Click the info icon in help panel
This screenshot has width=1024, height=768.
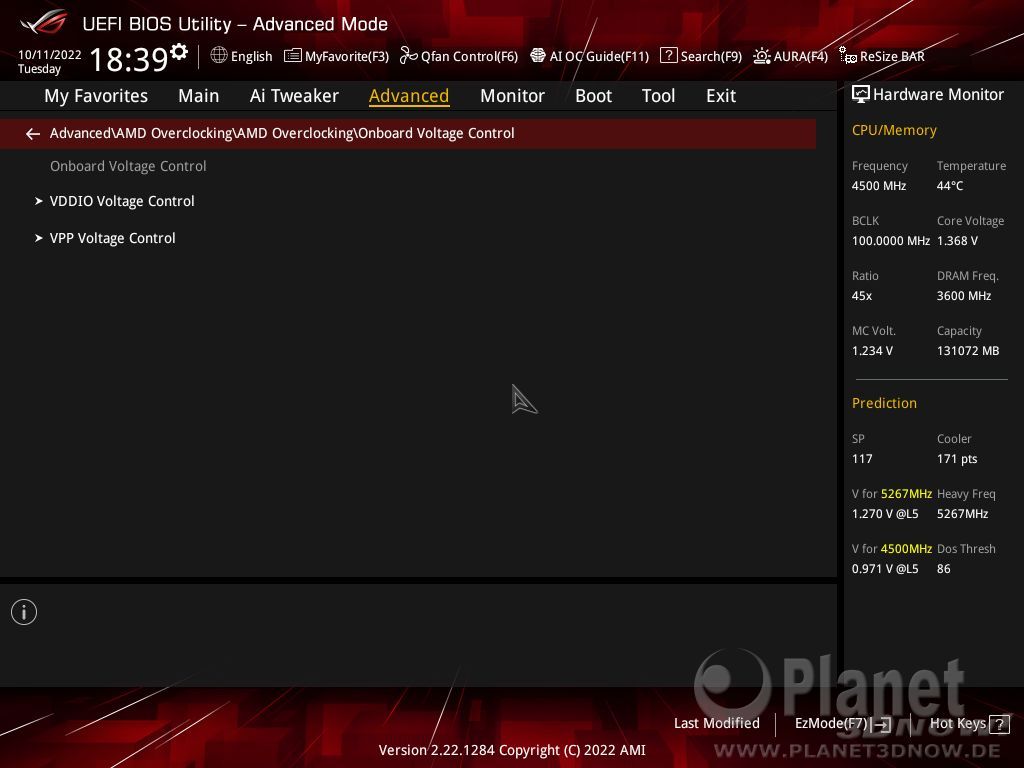click(24, 612)
